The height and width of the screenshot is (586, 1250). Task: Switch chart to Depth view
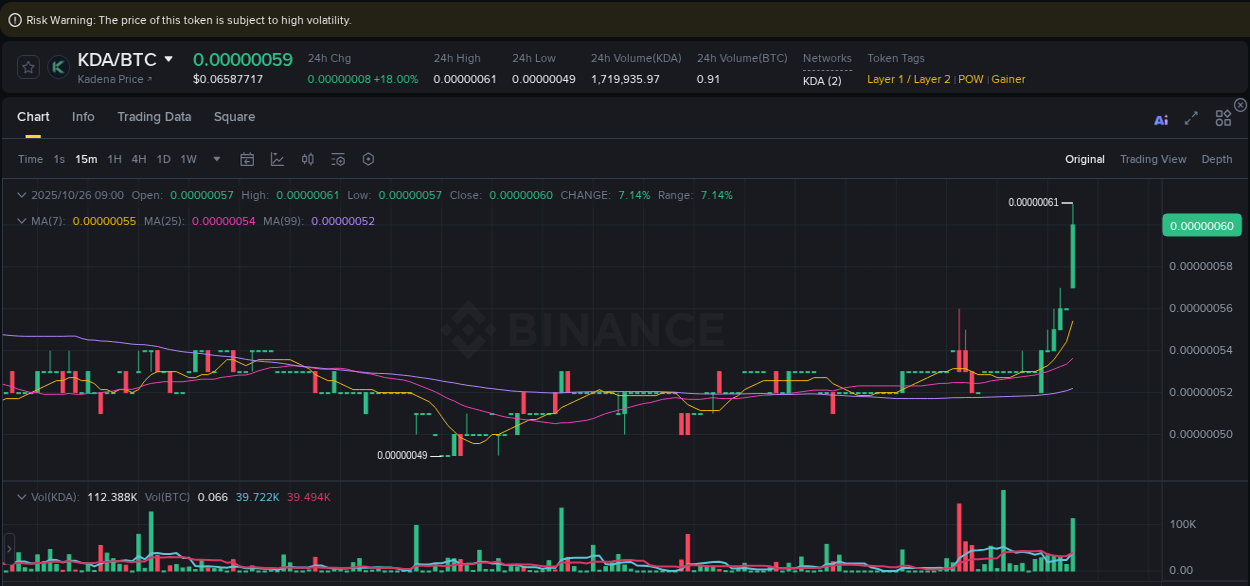[x=1216, y=159]
